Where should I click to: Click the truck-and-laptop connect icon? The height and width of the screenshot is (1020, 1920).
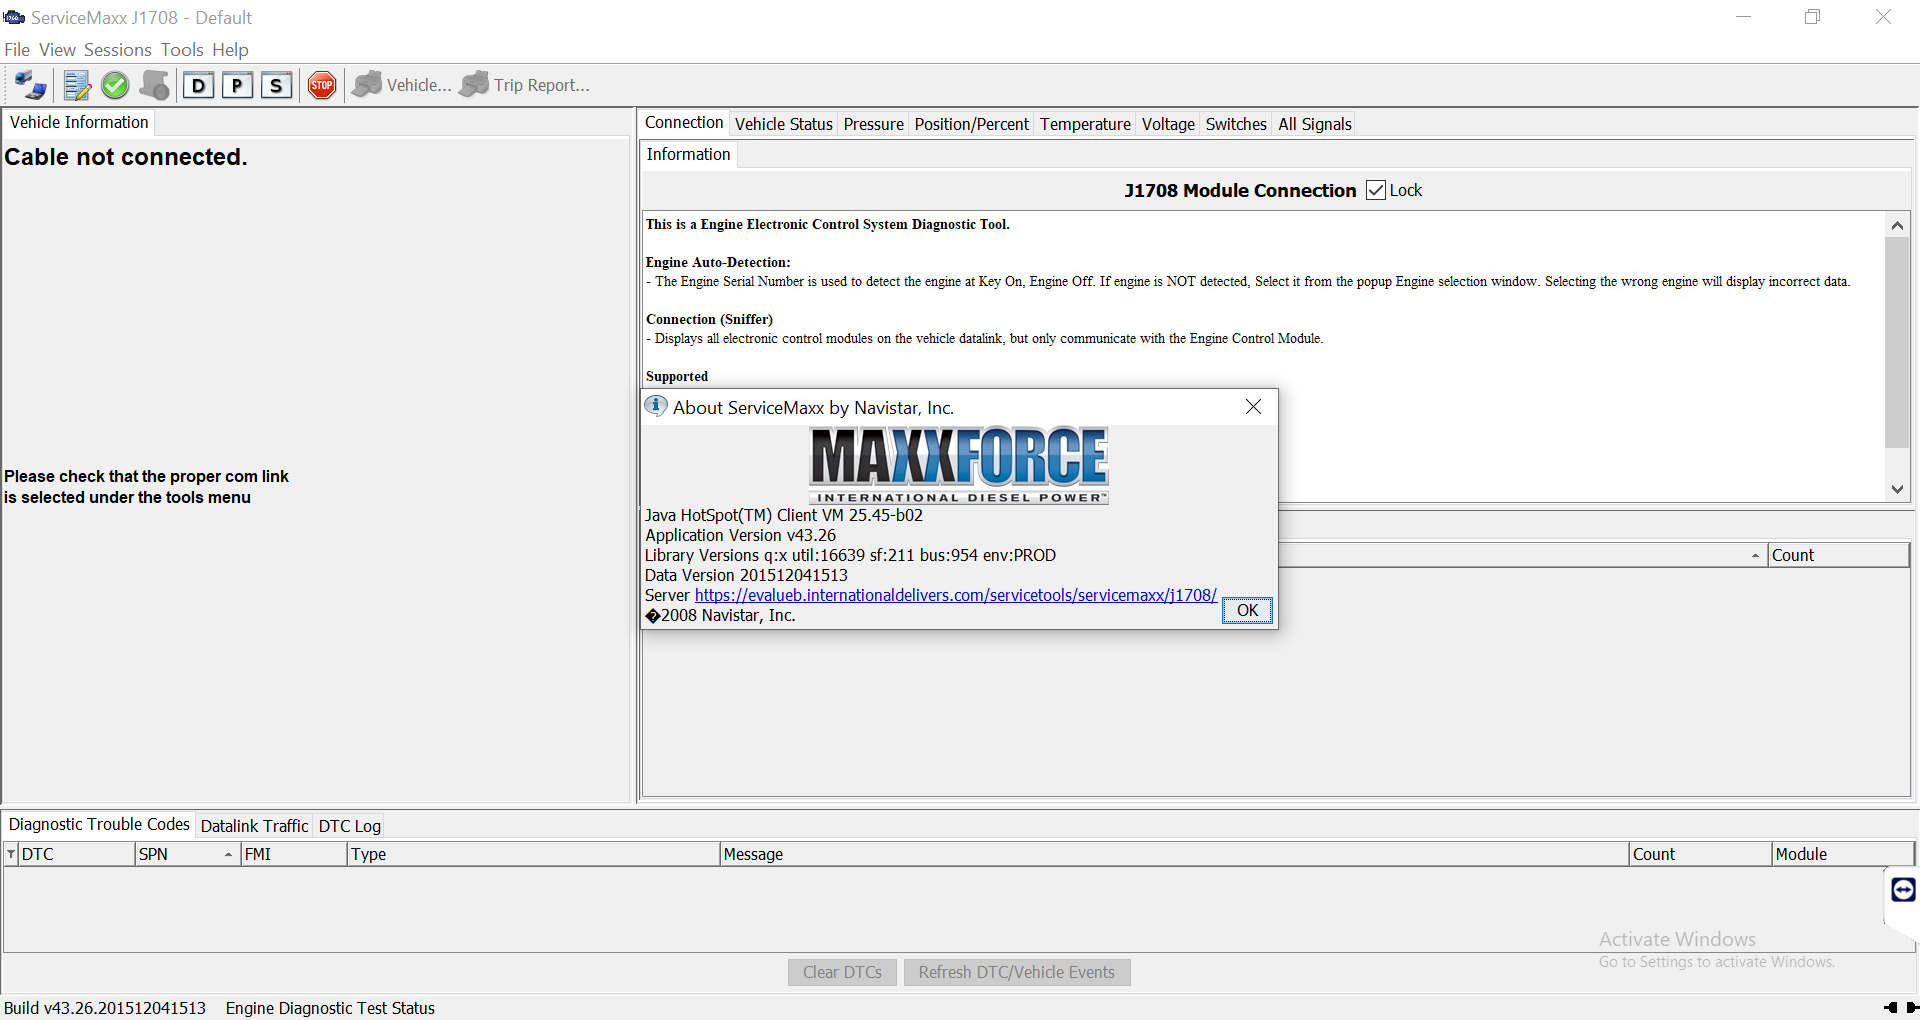(x=30, y=85)
